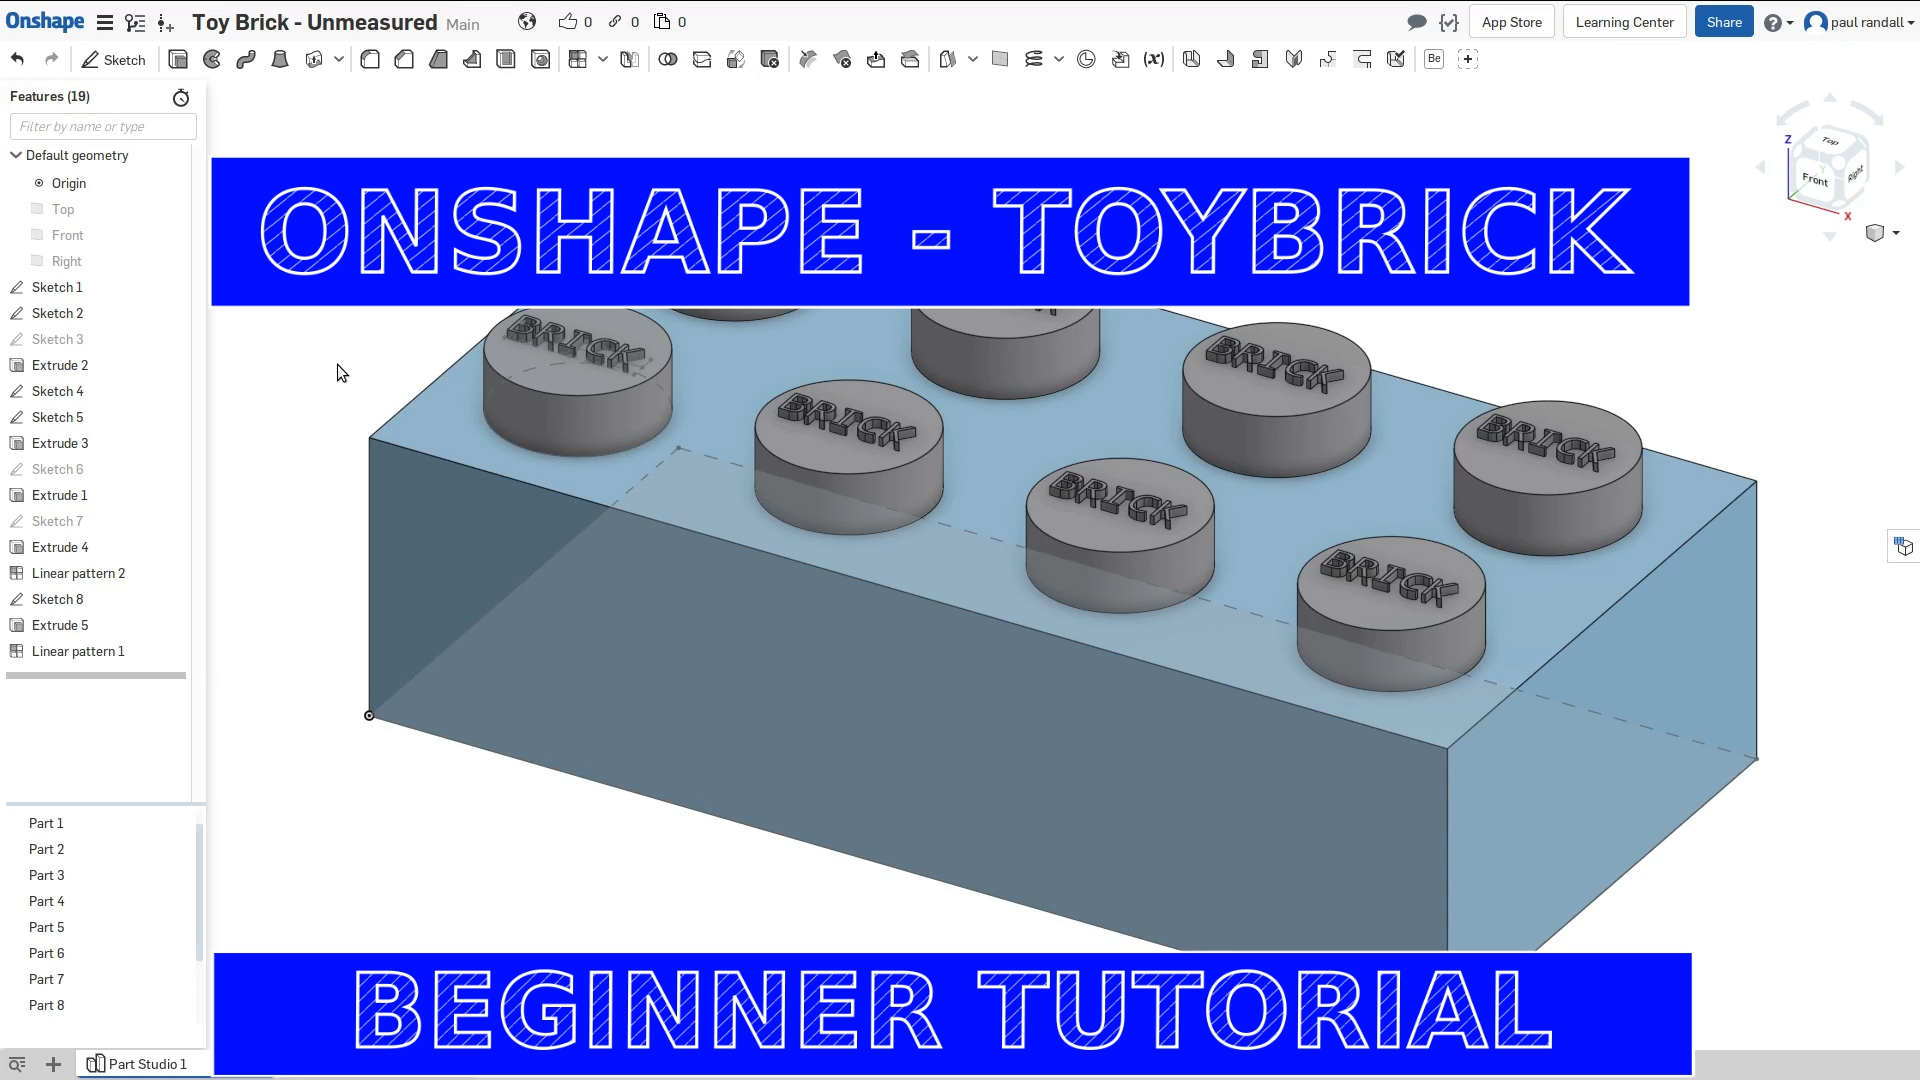Open the rollback timer icon in Features
The width and height of the screenshot is (1920, 1080).
click(x=181, y=97)
